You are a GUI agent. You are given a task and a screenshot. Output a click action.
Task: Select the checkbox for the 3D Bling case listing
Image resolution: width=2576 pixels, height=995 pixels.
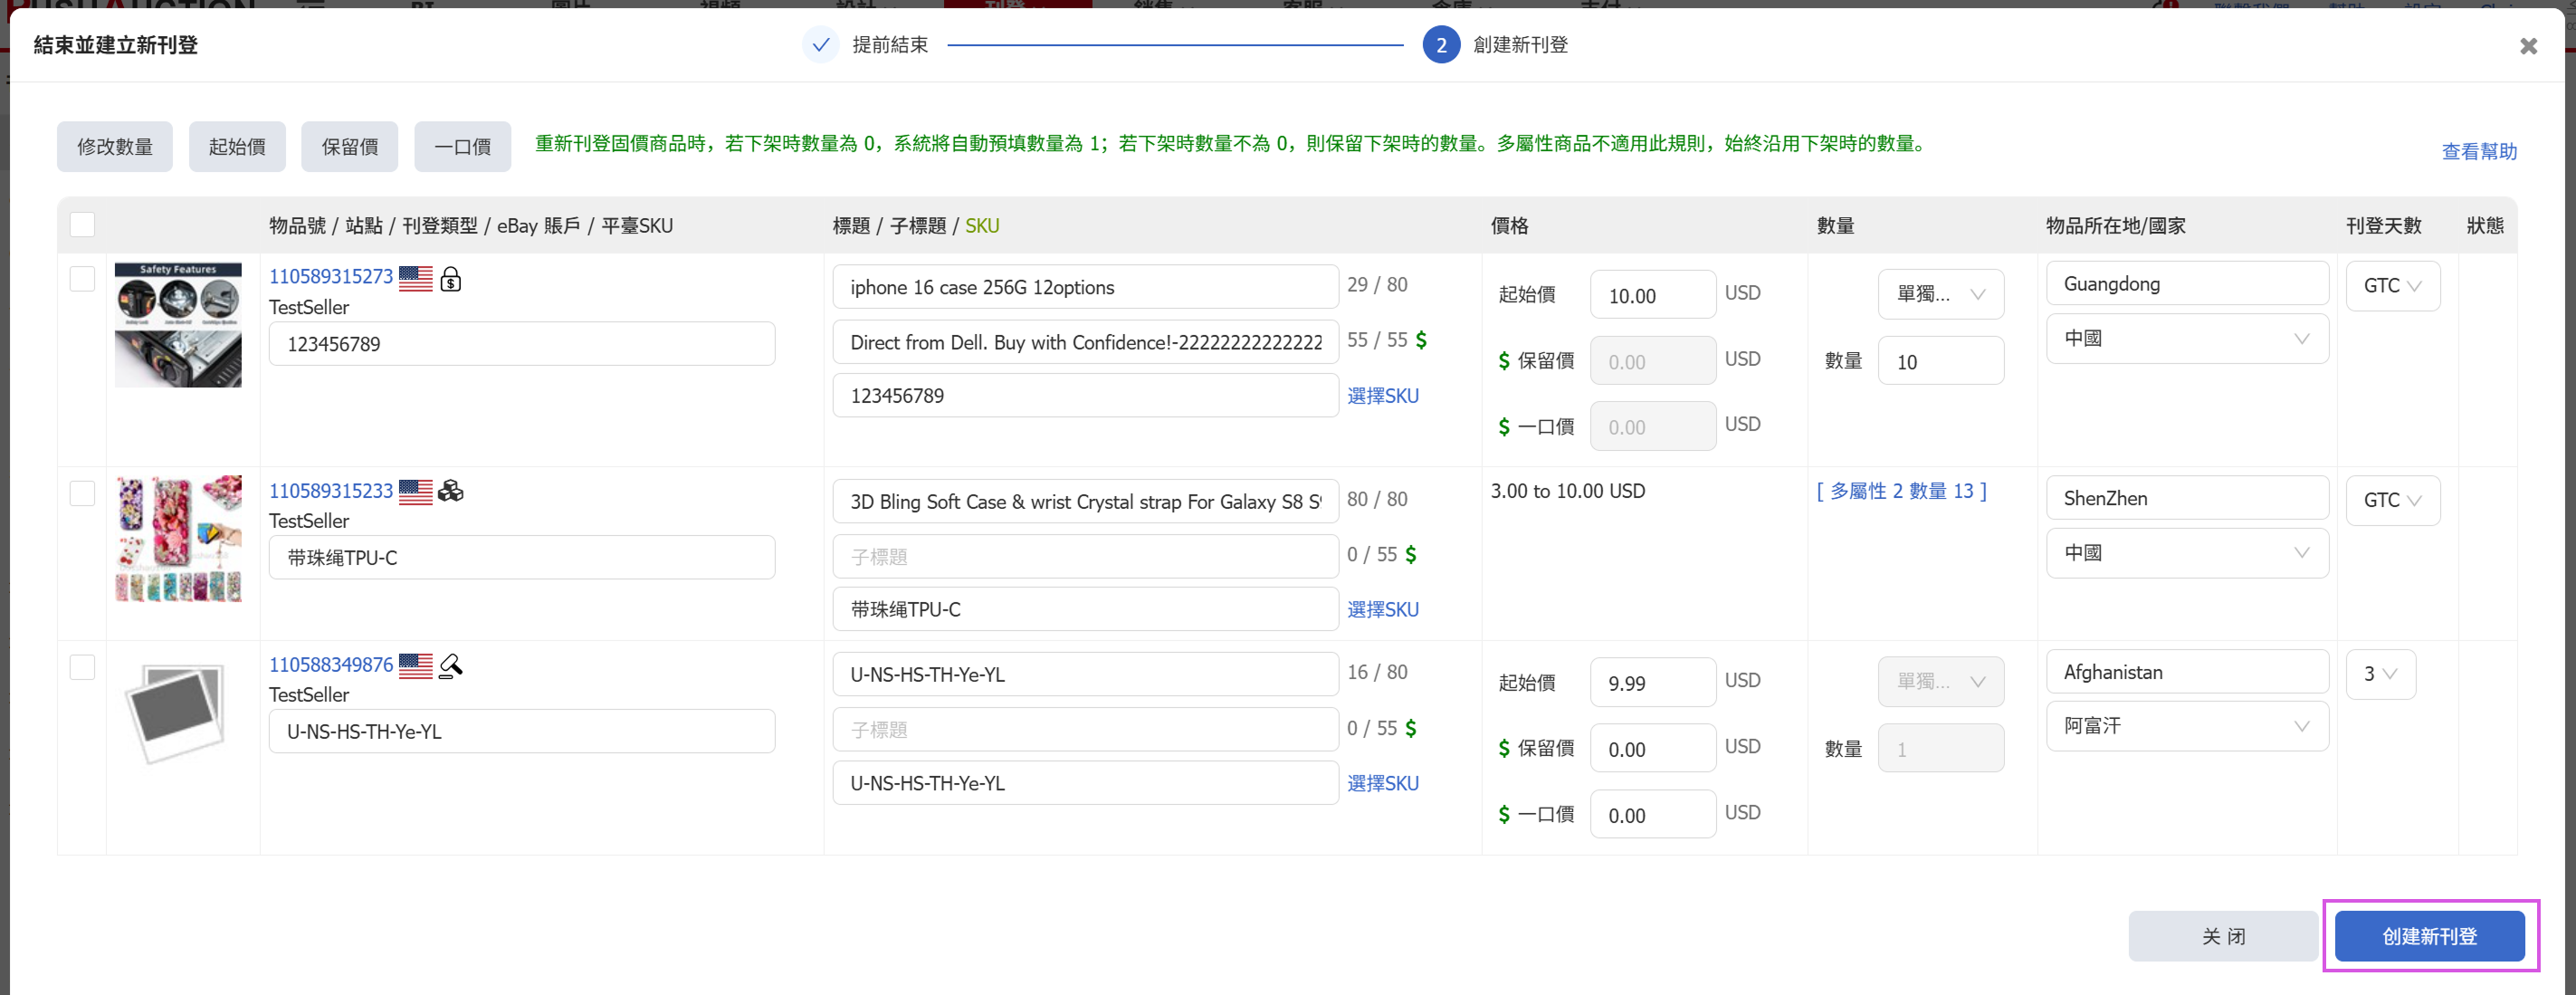click(x=83, y=493)
